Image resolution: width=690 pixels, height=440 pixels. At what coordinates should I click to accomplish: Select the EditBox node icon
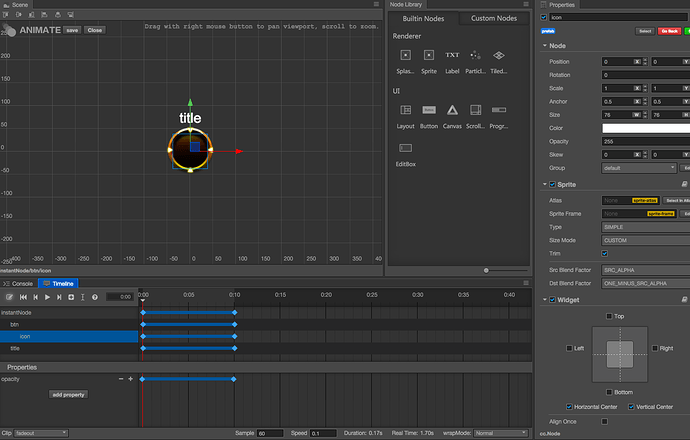point(405,149)
